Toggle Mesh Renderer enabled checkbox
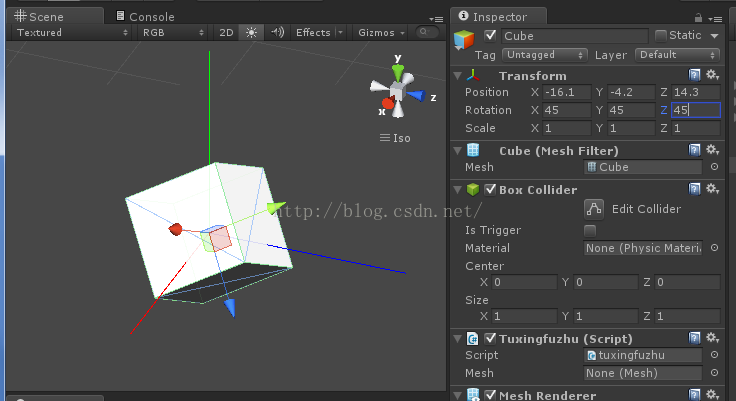 [490, 395]
